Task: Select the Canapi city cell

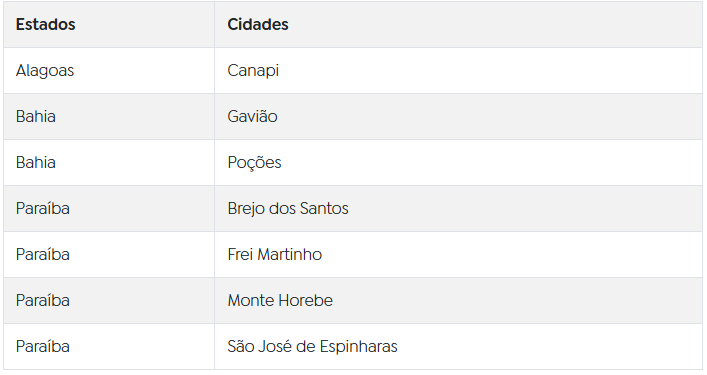Action: [458, 70]
